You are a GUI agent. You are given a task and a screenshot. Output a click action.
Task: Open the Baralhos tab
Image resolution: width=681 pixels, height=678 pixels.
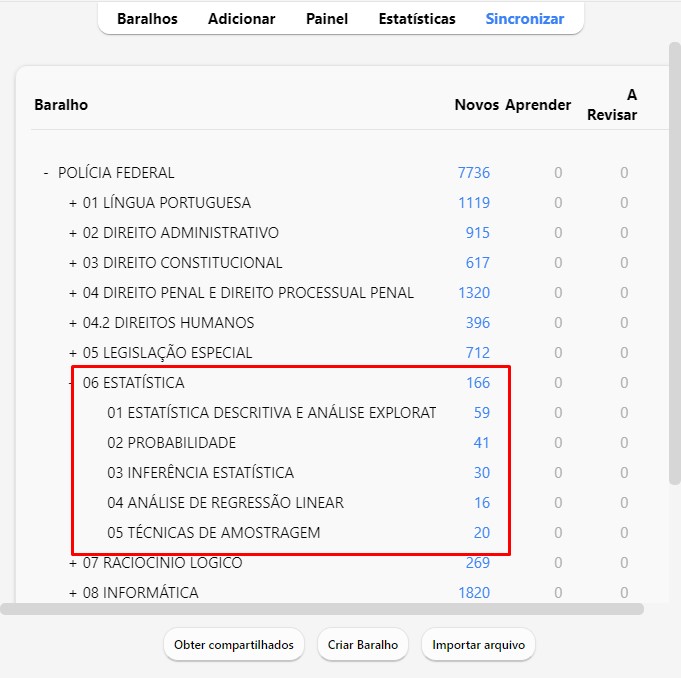[147, 19]
